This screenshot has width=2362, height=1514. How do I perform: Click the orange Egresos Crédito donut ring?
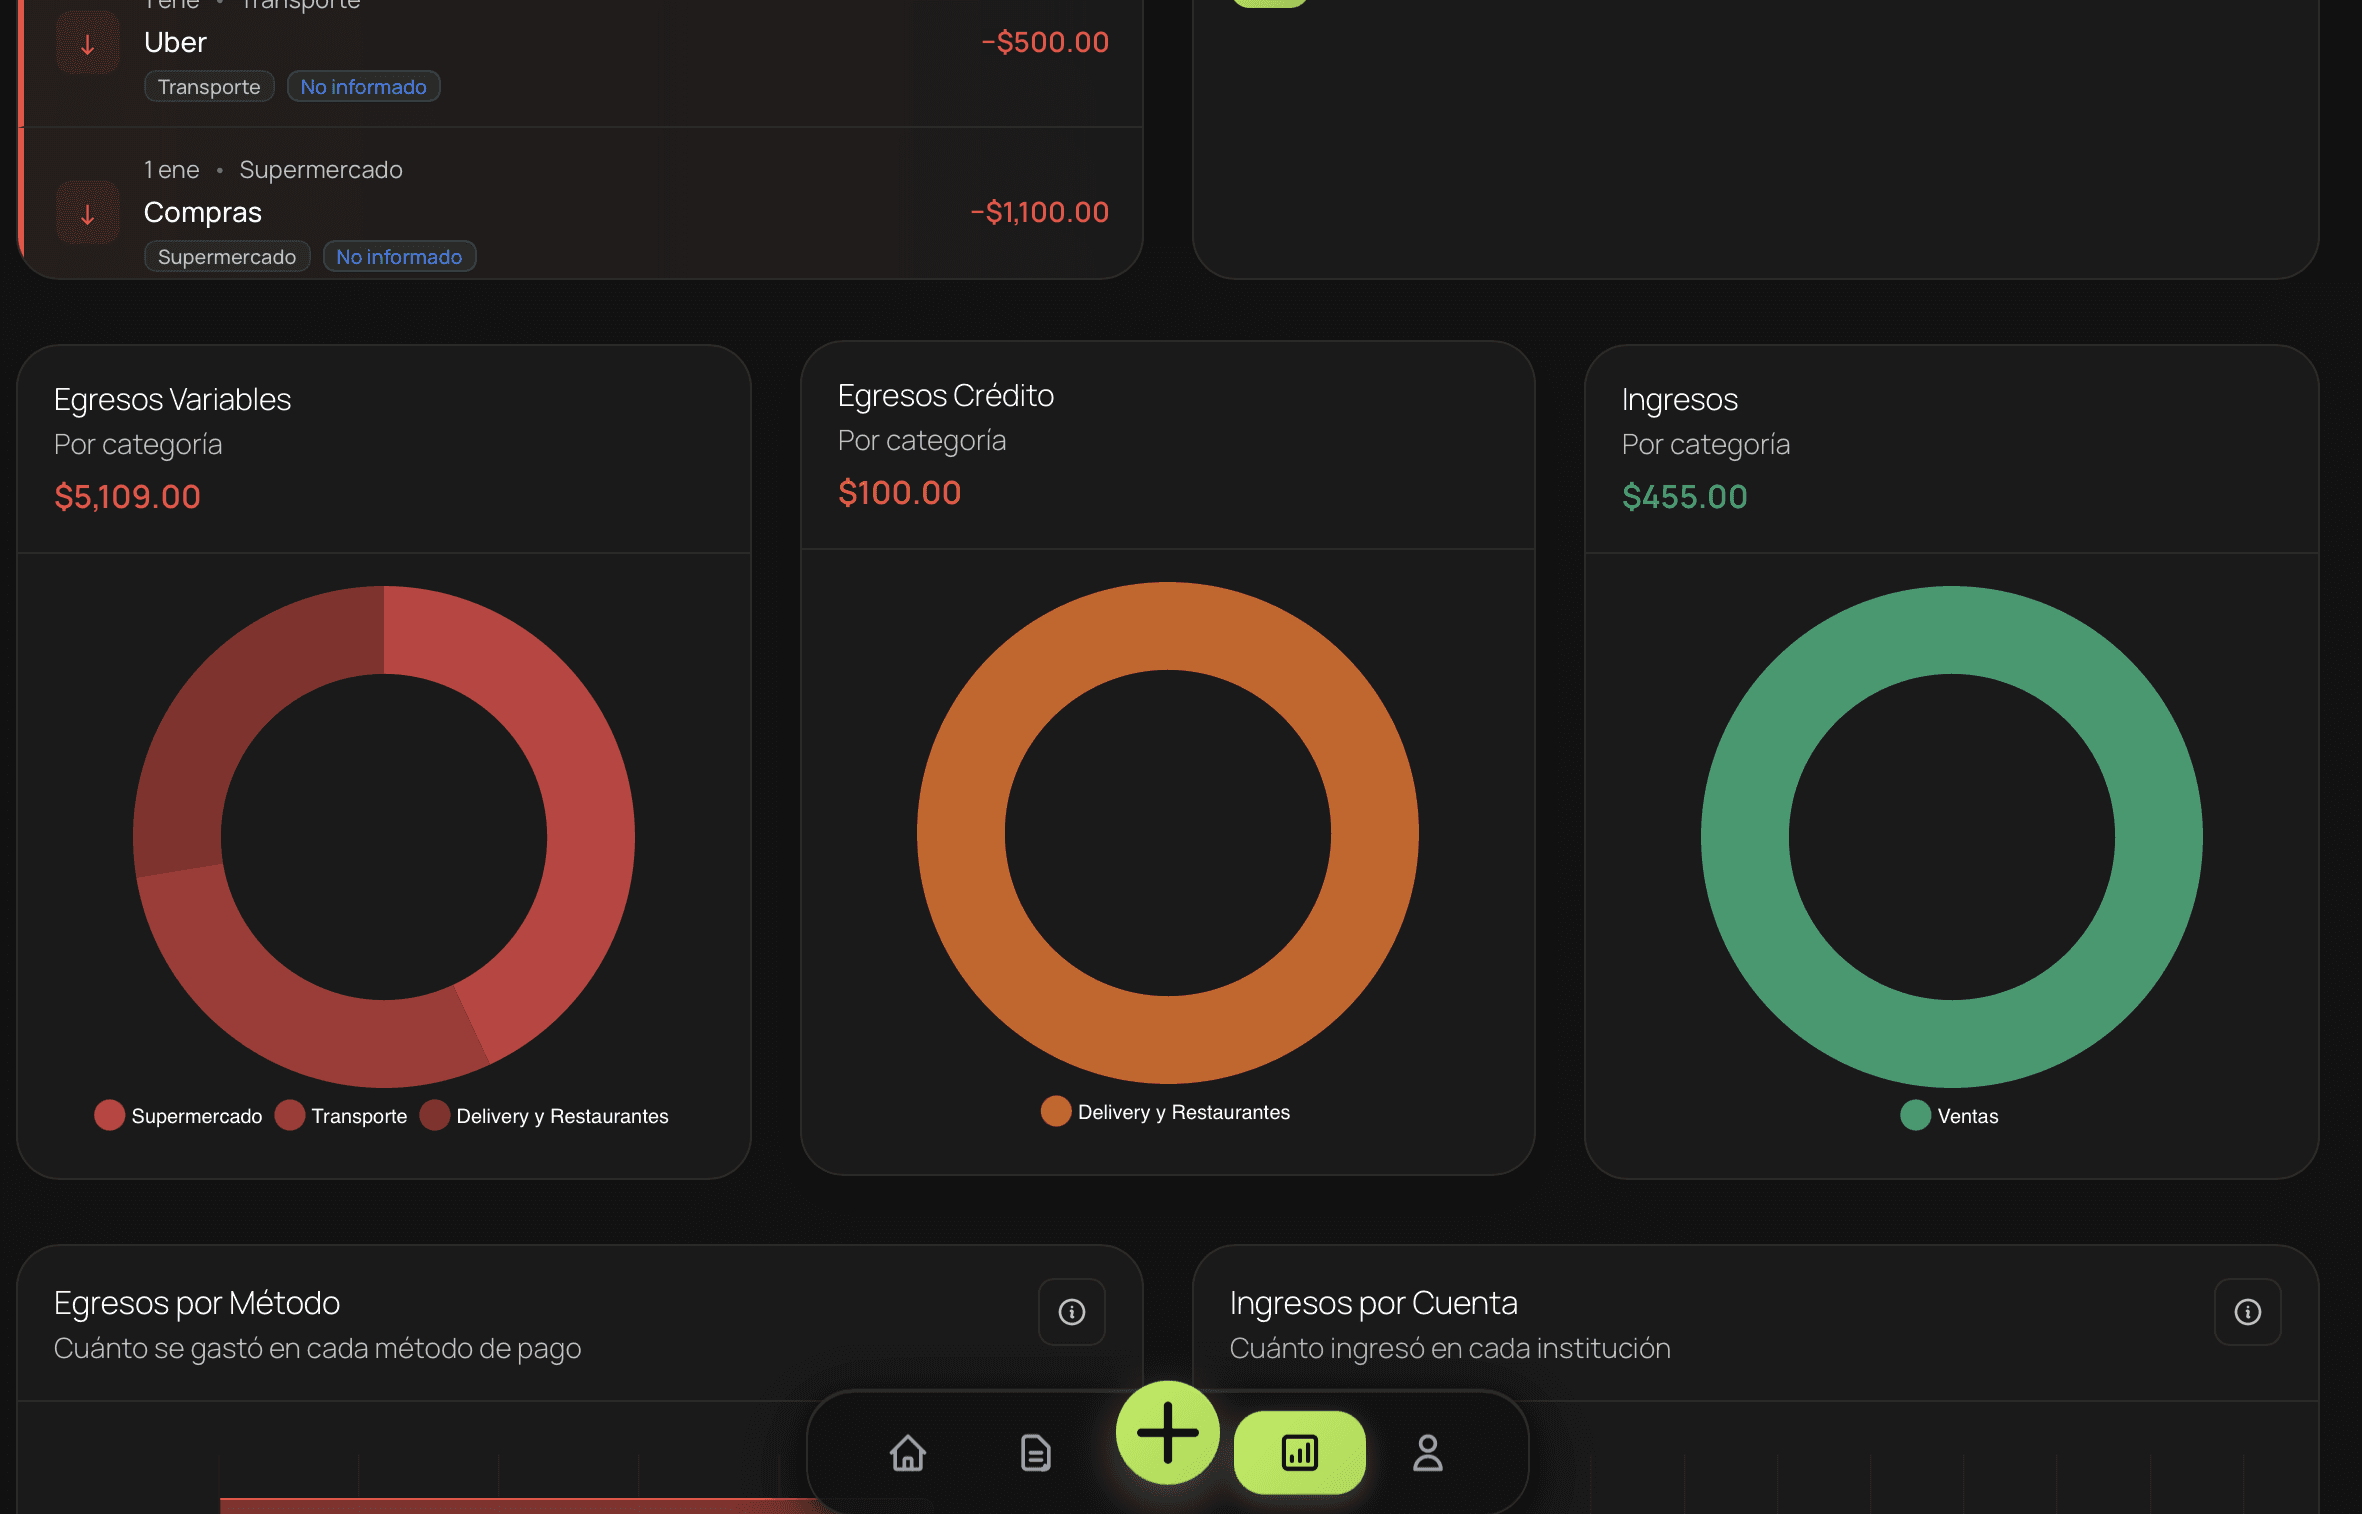pyautogui.click(x=1167, y=625)
